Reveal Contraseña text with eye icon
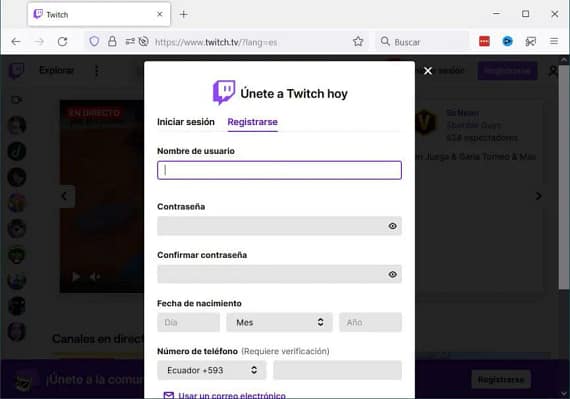This screenshot has height=399, width=570. (x=392, y=226)
